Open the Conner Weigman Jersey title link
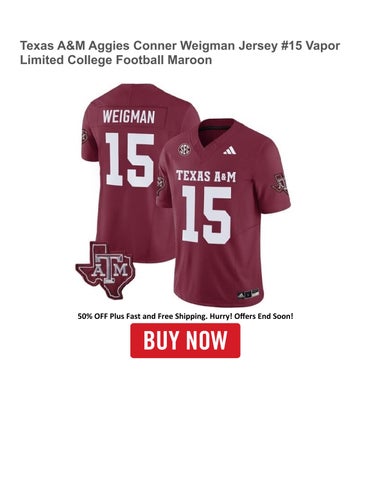The width and height of the screenshot is (371, 480). (180, 53)
